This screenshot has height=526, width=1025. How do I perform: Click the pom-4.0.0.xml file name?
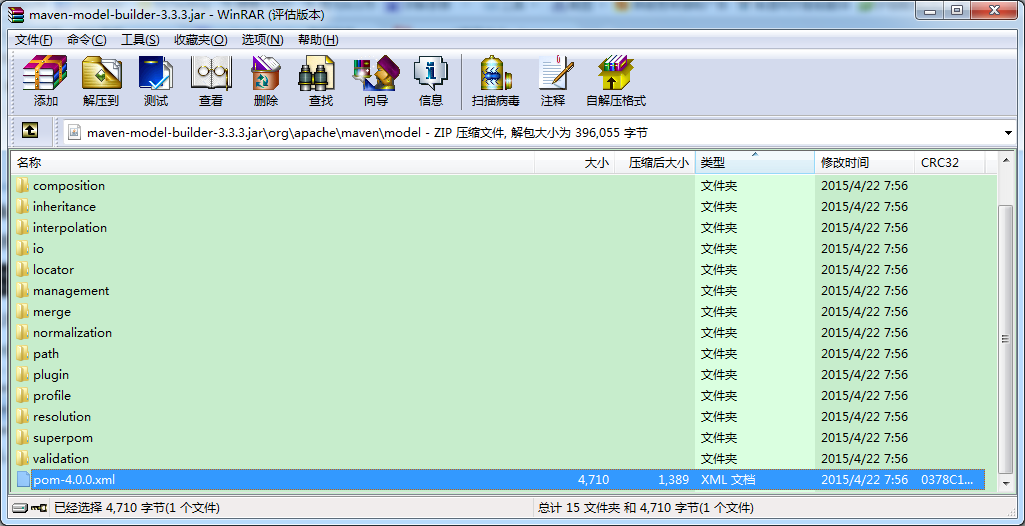[74, 480]
